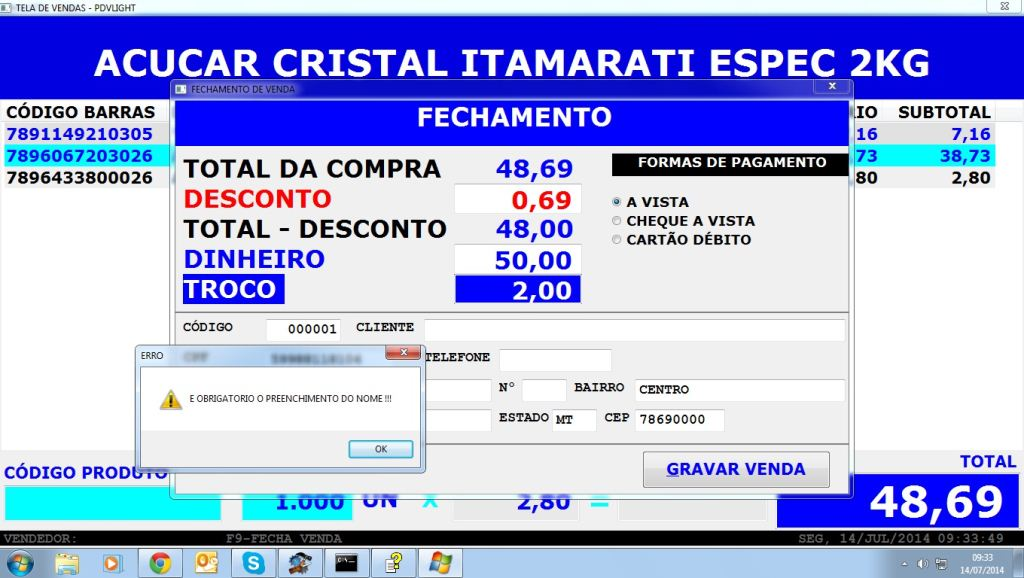
Task: Click the CEP field containing 78690000
Action: pyautogui.click(x=680, y=420)
